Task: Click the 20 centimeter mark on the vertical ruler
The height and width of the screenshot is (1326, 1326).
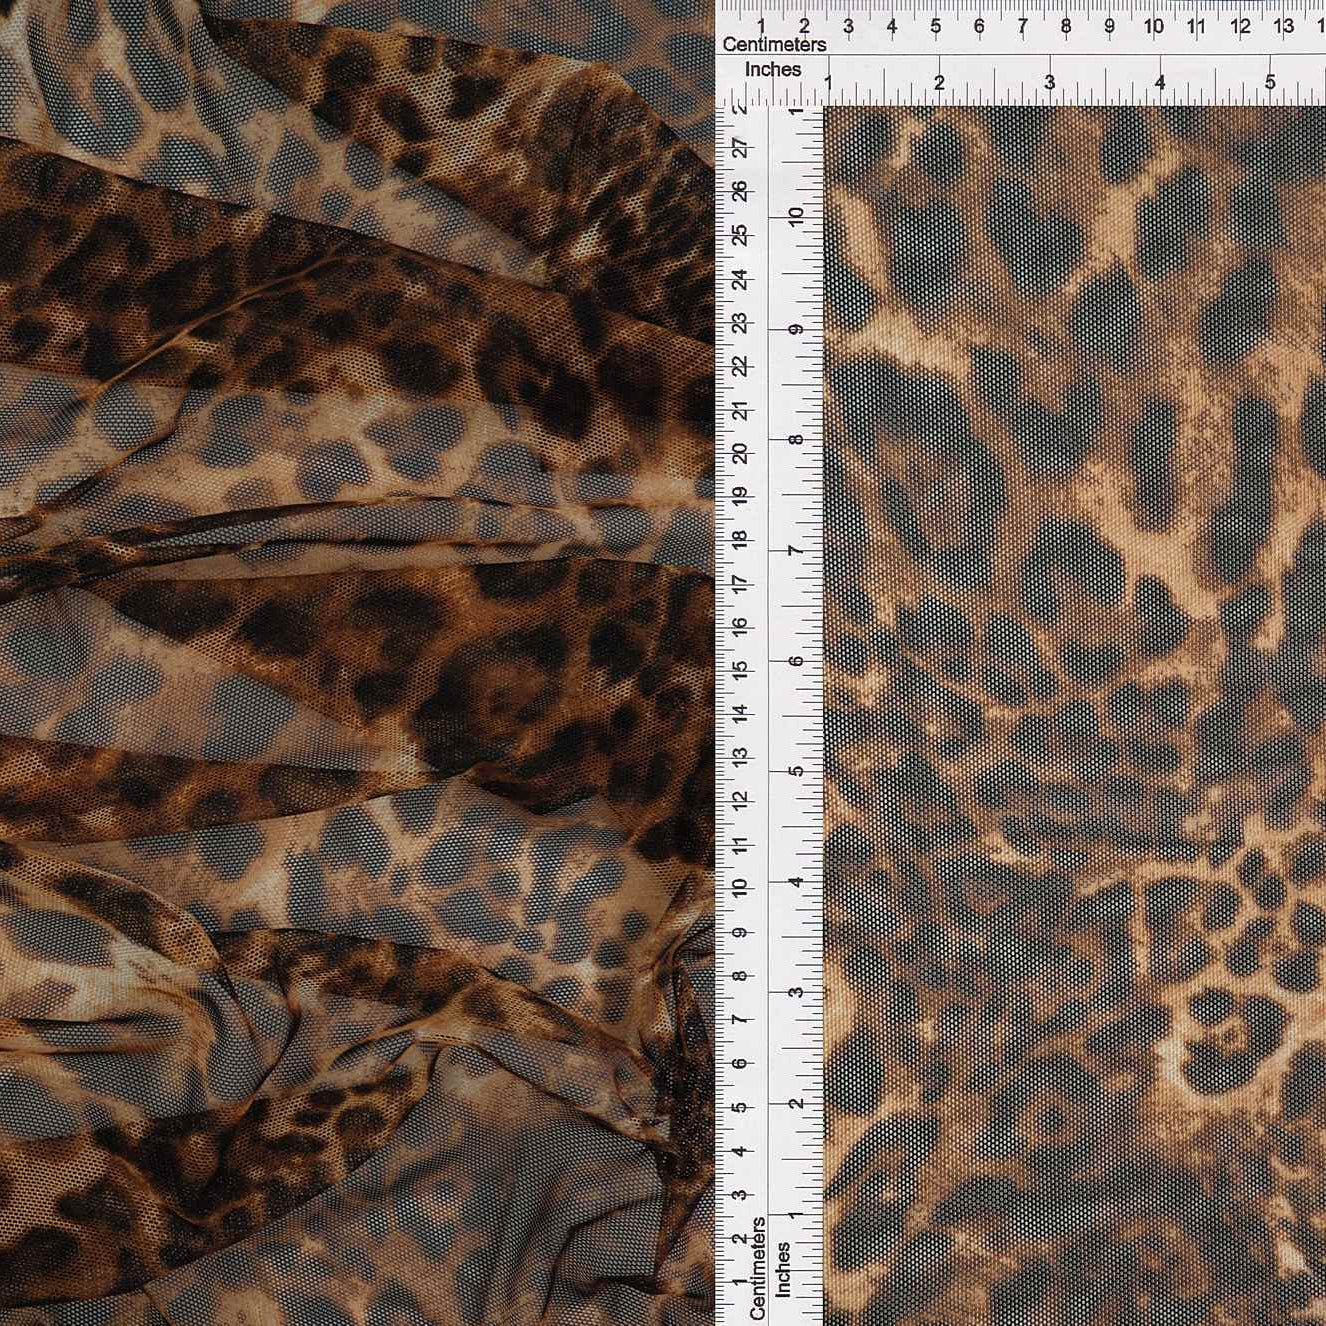Action: tap(741, 453)
